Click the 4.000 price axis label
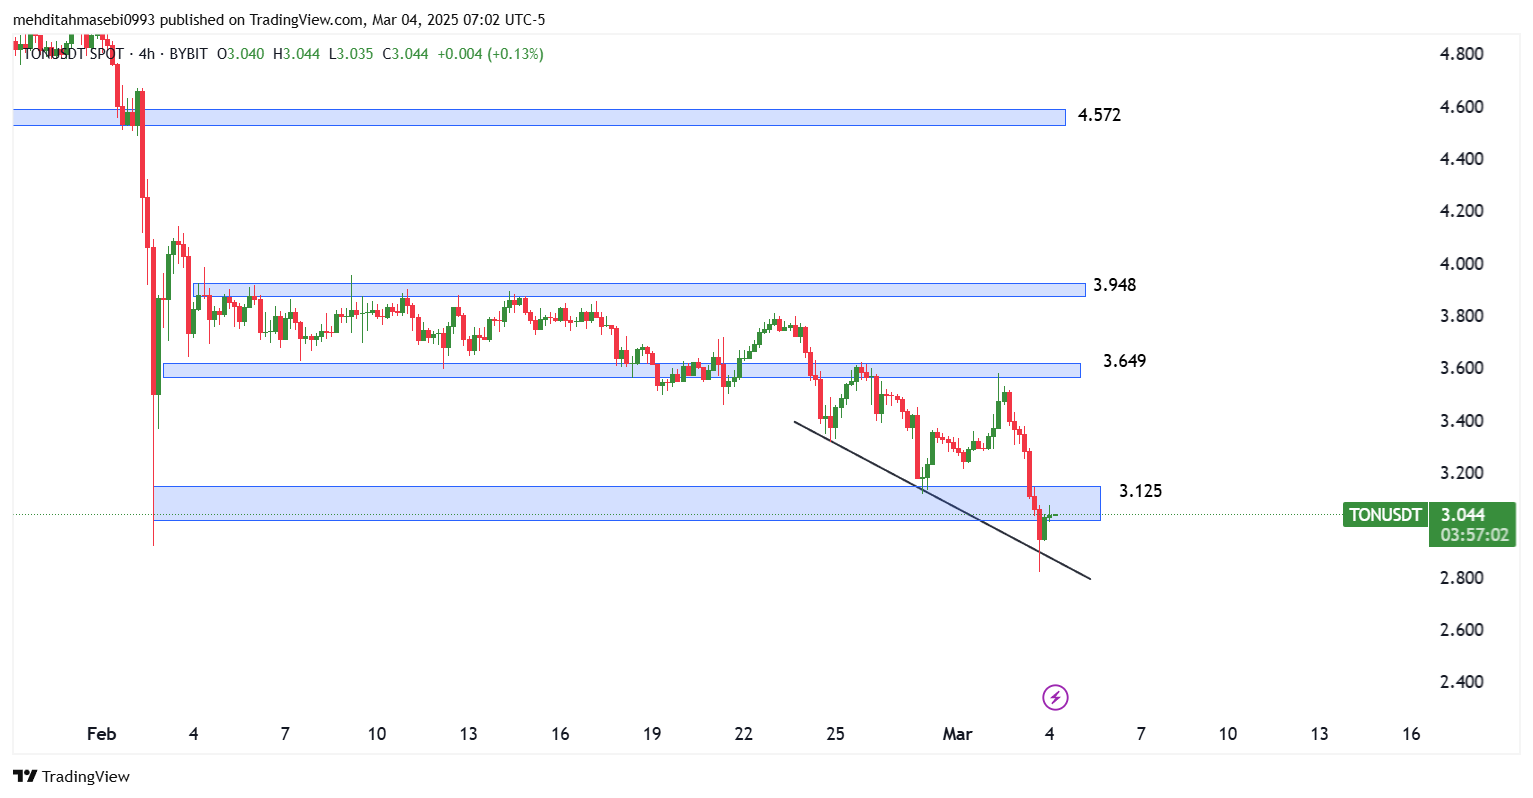 point(1461,264)
